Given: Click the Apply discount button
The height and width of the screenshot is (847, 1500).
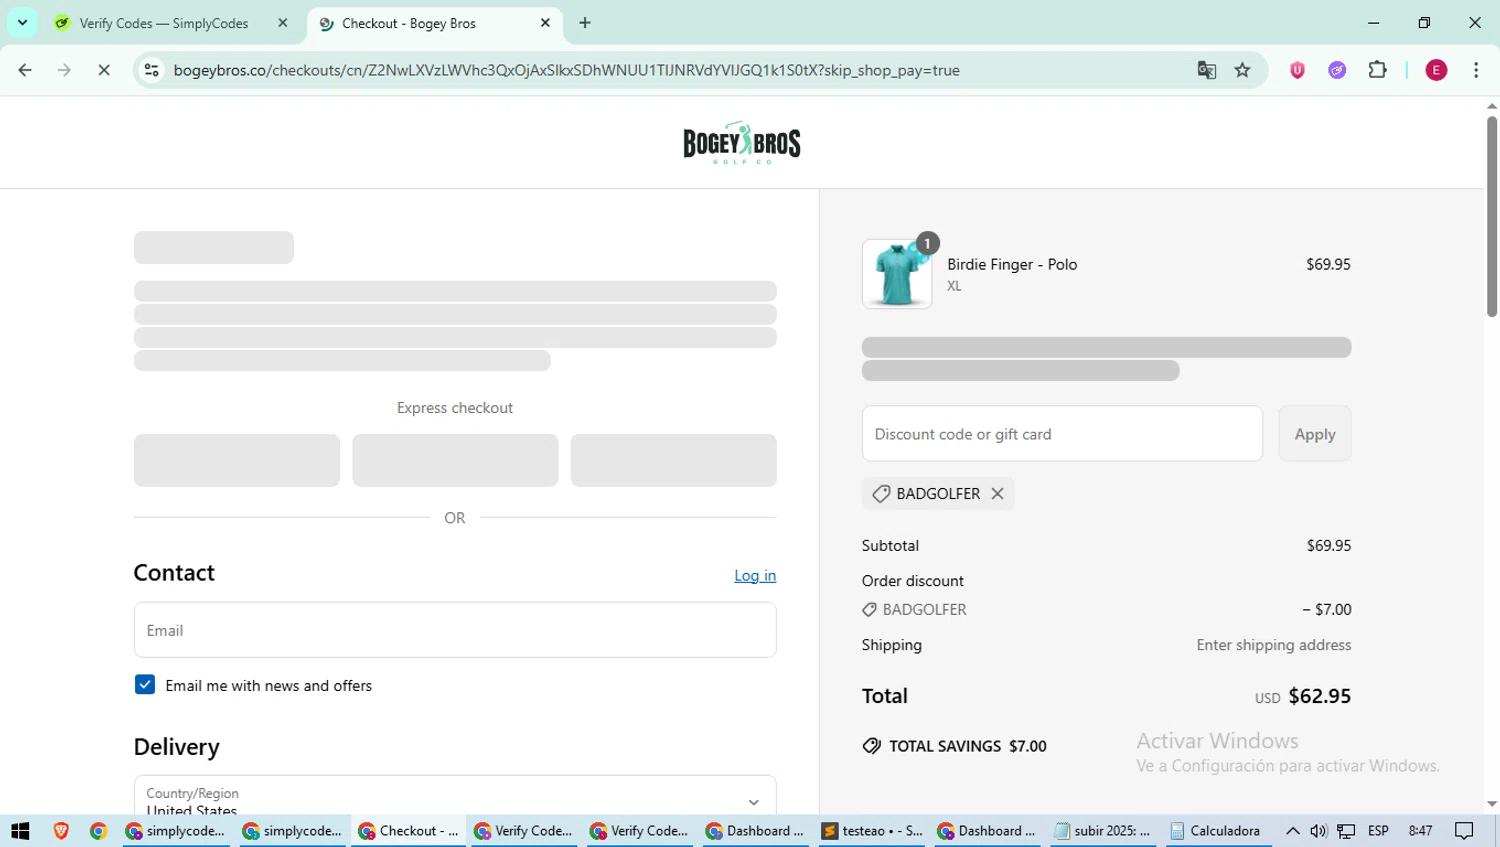Looking at the screenshot, I should (1314, 434).
